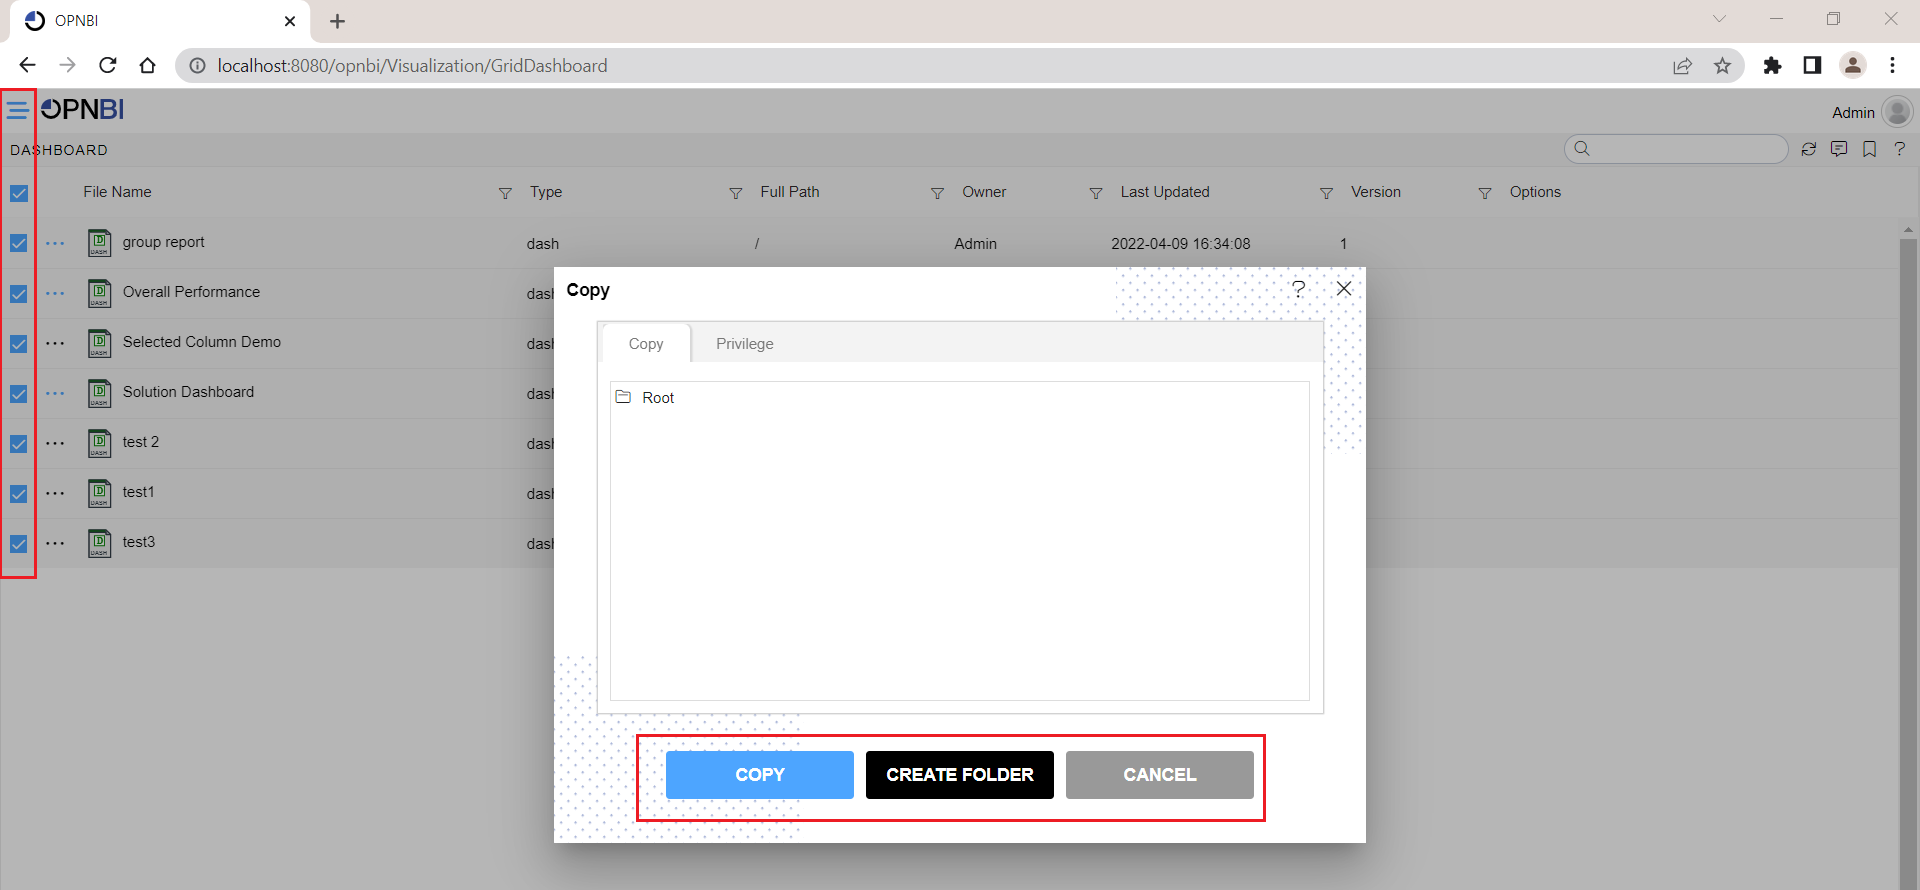
Task: Click the '2022-04-09 16:34:08' date cell
Action: (x=1181, y=244)
